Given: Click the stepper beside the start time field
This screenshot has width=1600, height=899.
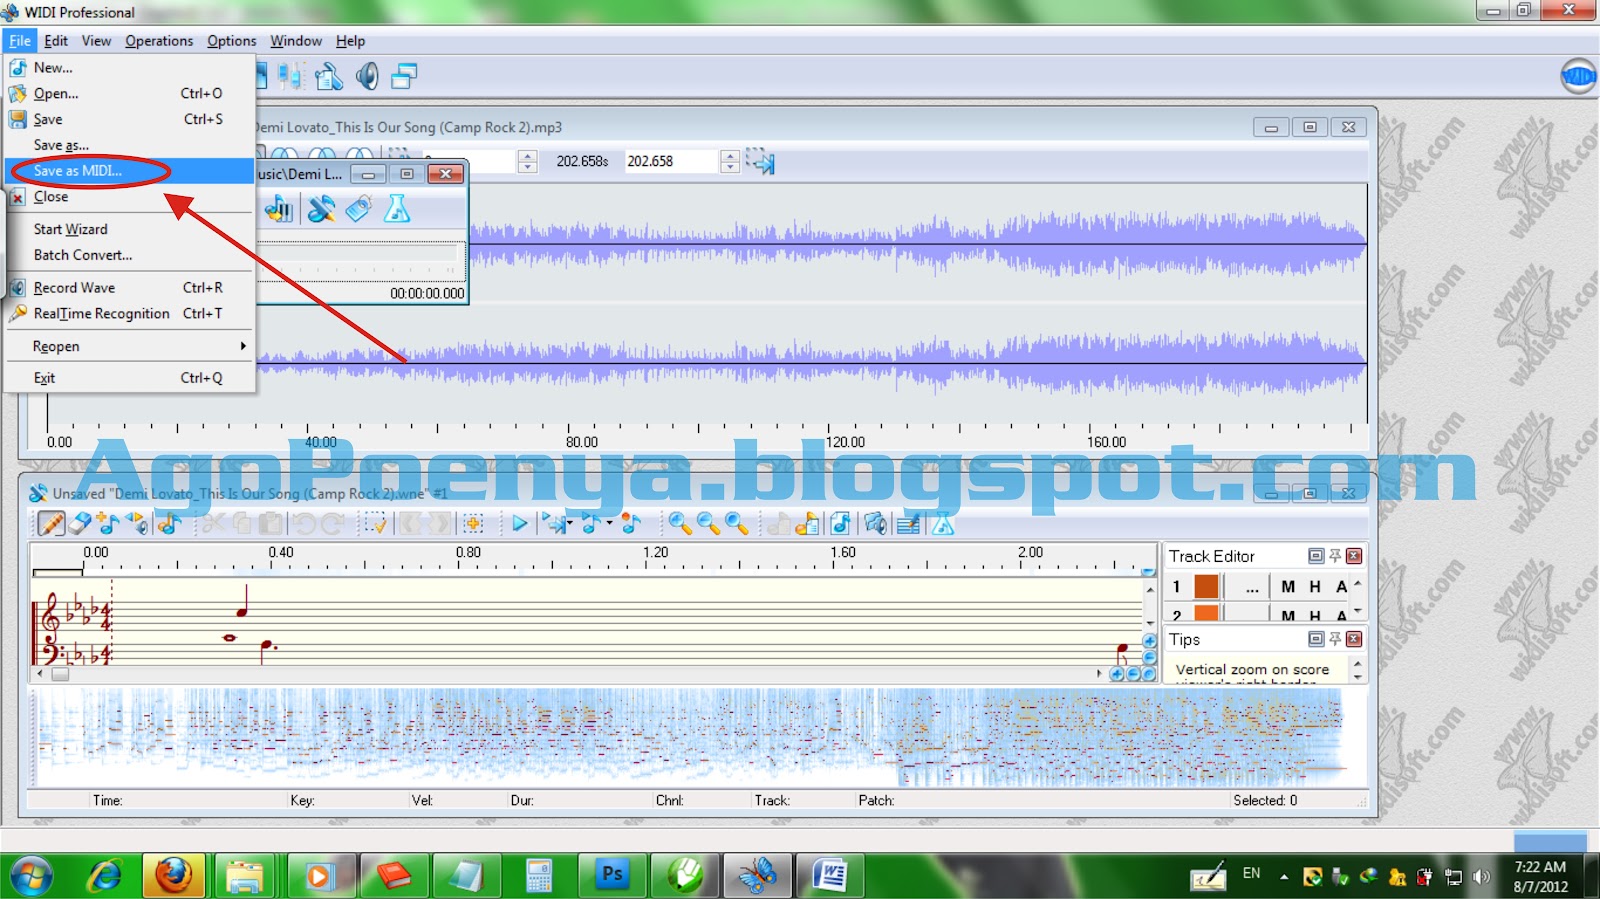Looking at the screenshot, I should click(528, 161).
